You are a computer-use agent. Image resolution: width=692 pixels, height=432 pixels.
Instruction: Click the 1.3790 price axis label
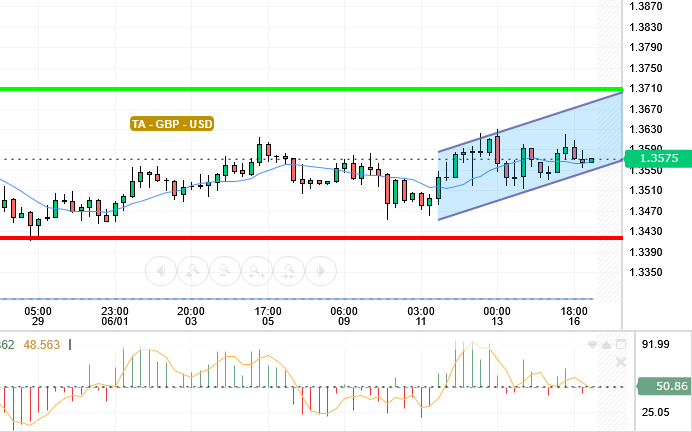point(646,47)
